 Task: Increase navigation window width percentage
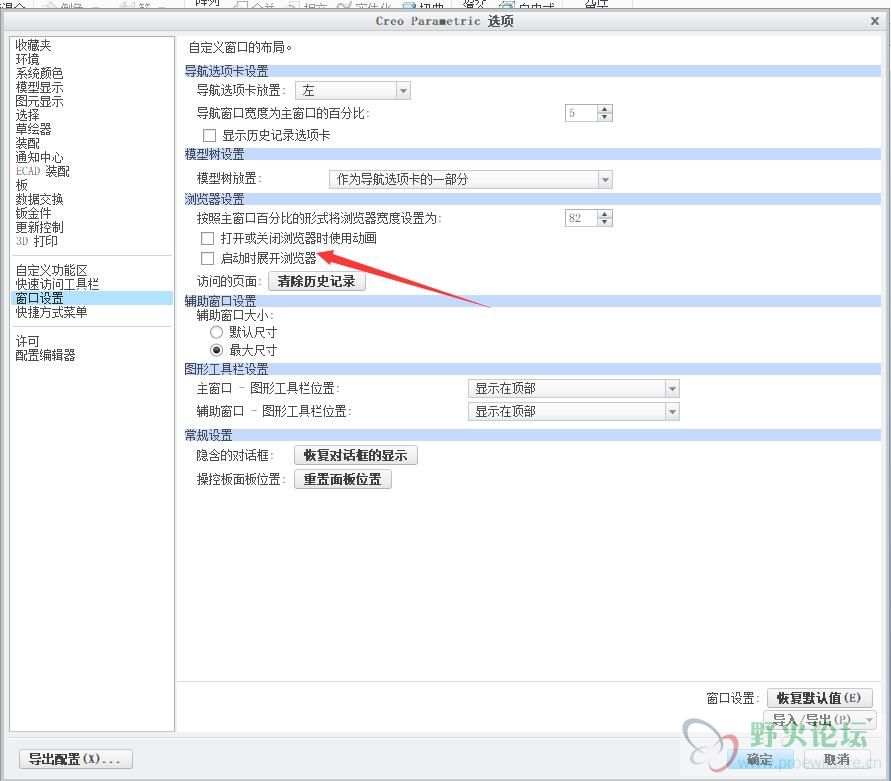605,109
